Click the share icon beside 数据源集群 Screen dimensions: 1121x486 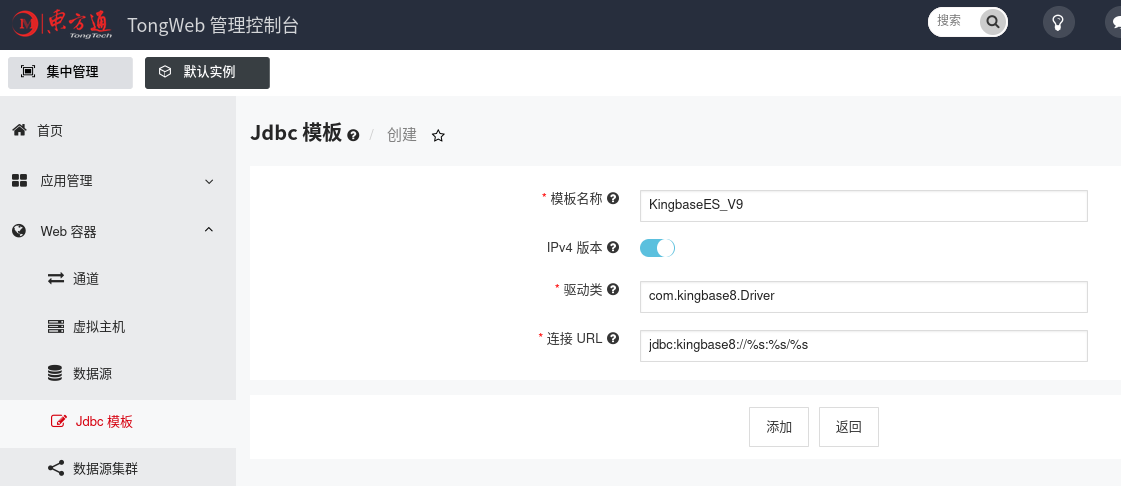pyautogui.click(x=56, y=468)
